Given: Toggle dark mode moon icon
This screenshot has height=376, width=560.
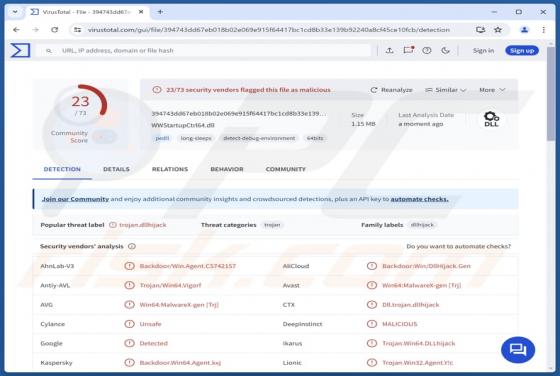Looking at the screenshot, I should click(445, 51).
